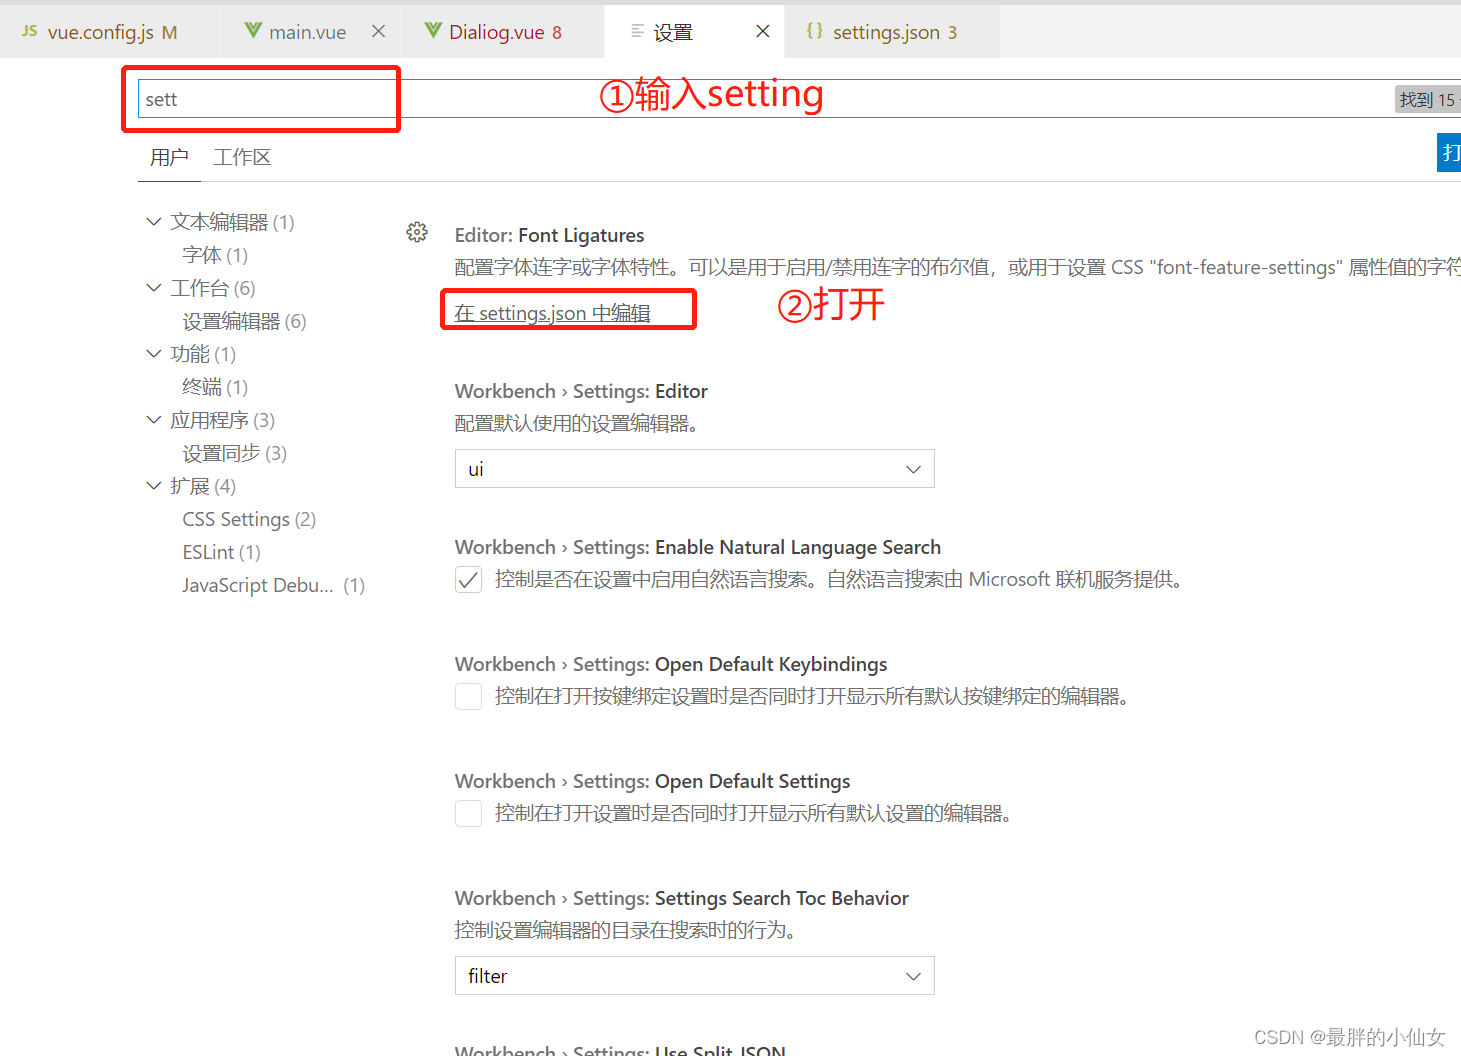
Task: Click the JS icon on vue.config.js tab
Action: point(27,31)
